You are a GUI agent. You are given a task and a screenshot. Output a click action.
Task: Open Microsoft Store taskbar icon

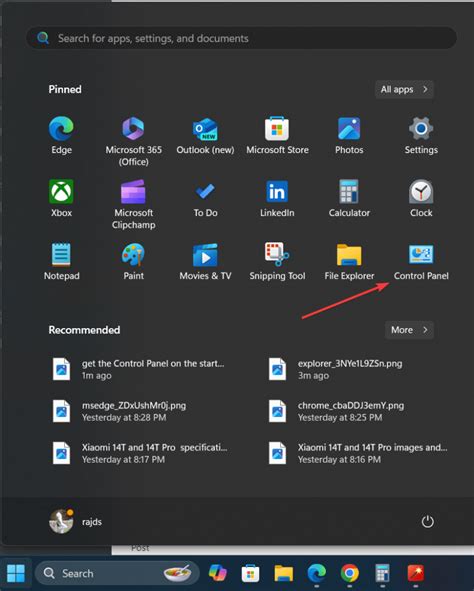click(250, 573)
